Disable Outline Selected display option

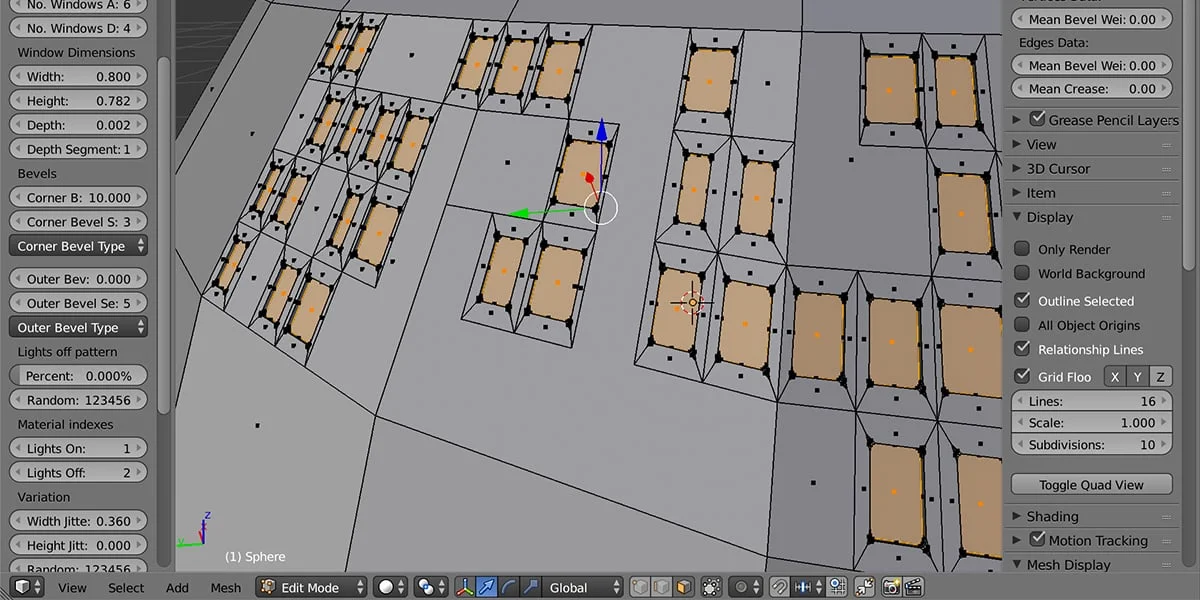tap(1021, 300)
